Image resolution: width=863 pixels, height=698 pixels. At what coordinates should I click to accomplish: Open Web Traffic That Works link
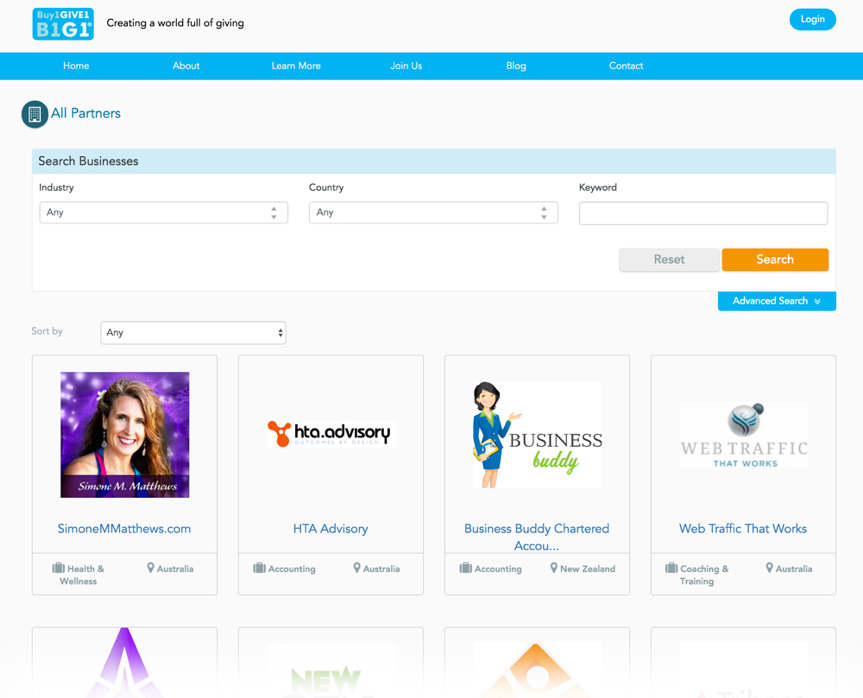[x=743, y=528]
